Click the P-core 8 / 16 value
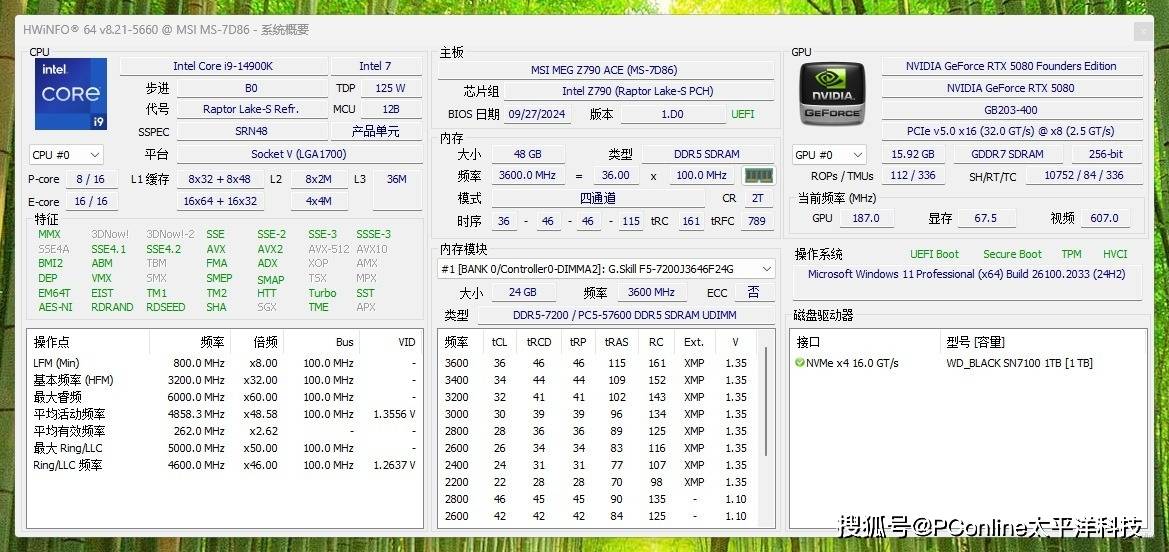 (90, 179)
